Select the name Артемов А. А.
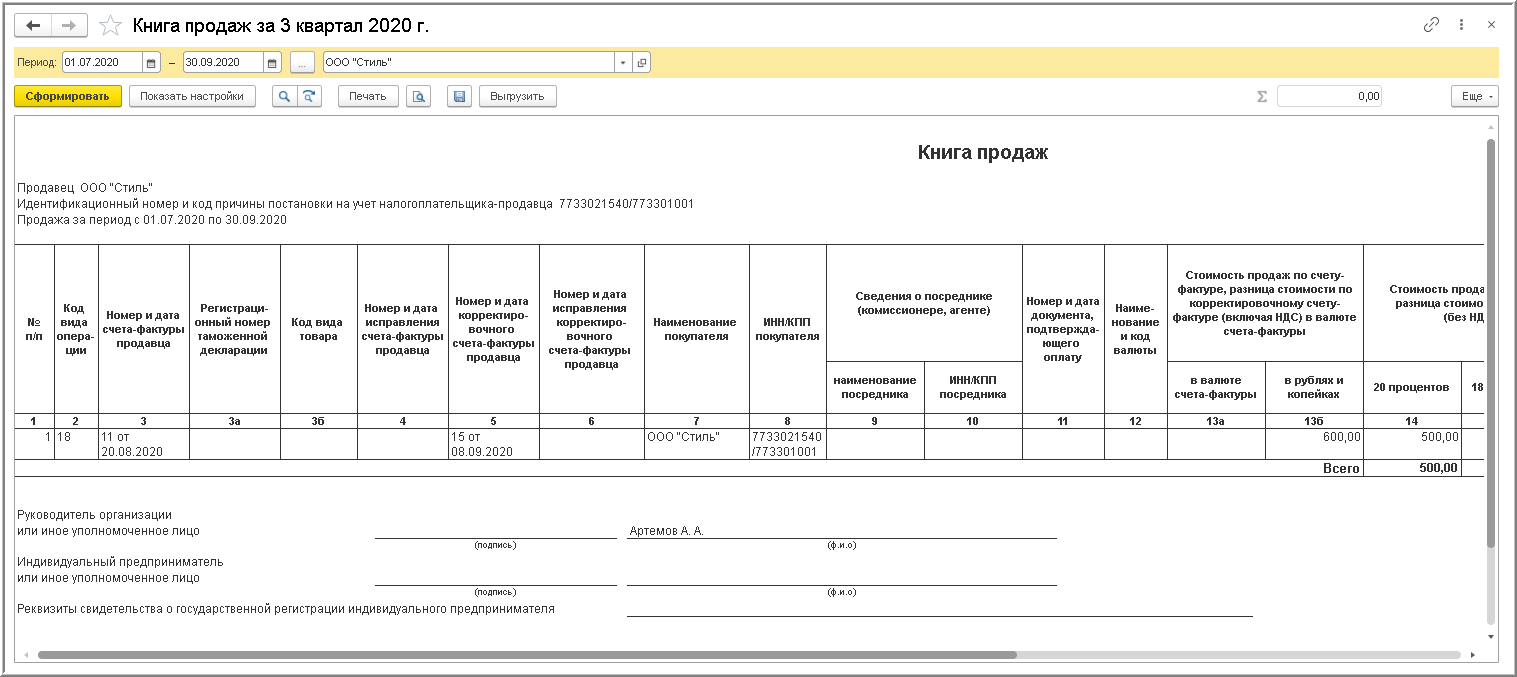 (x=666, y=531)
